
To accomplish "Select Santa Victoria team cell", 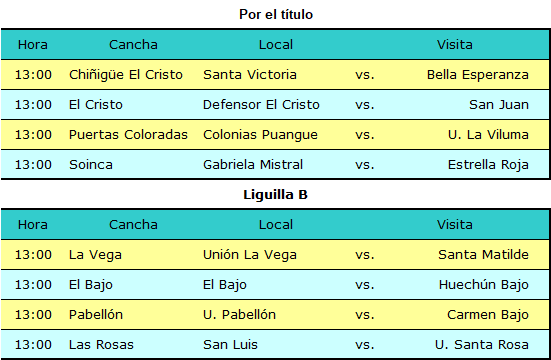I will (x=250, y=75).
